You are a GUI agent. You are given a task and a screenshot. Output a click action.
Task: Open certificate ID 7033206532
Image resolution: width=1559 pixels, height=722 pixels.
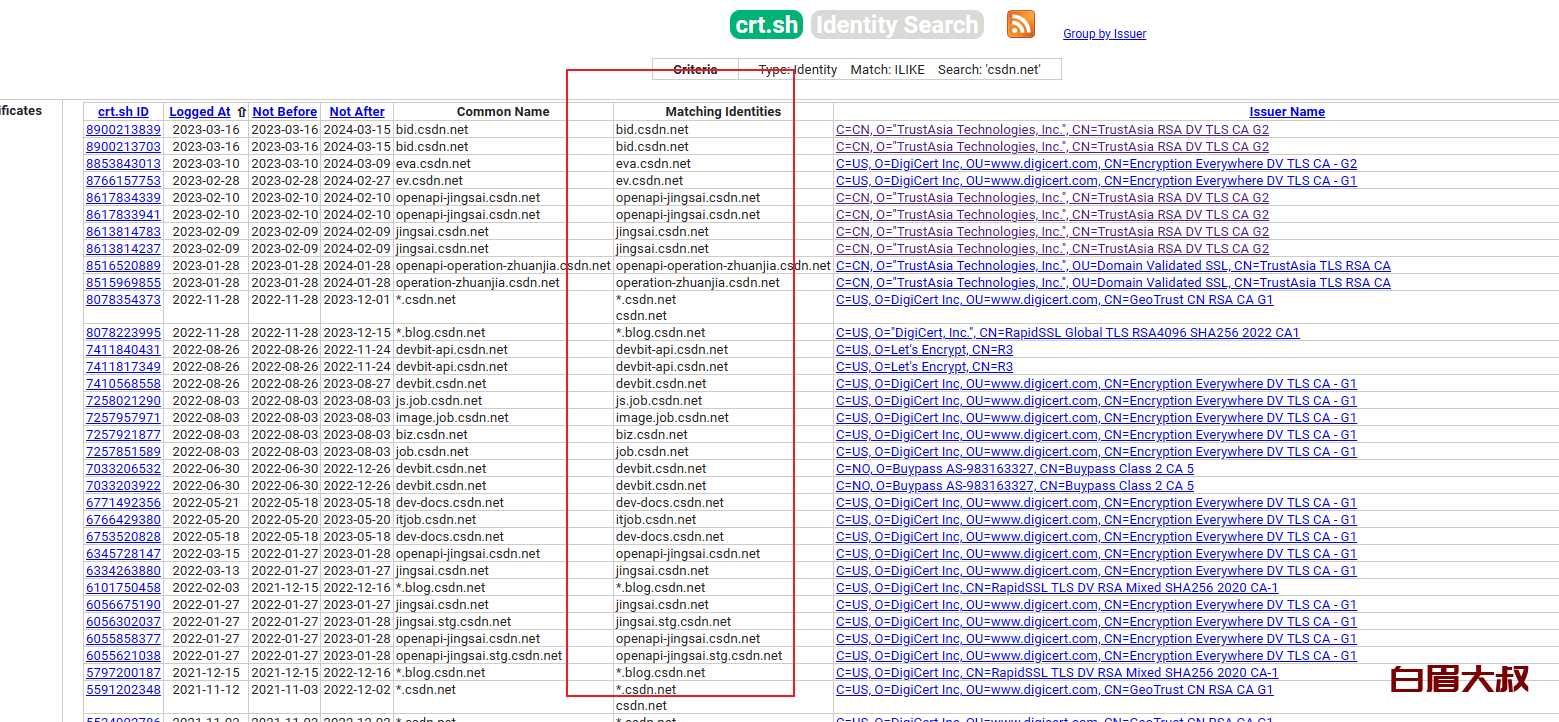tap(123, 469)
